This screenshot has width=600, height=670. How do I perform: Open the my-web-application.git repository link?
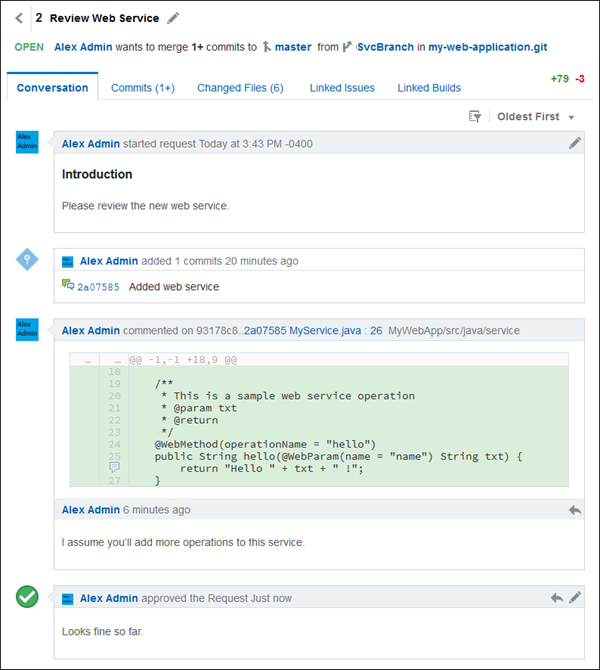click(488, 47)
